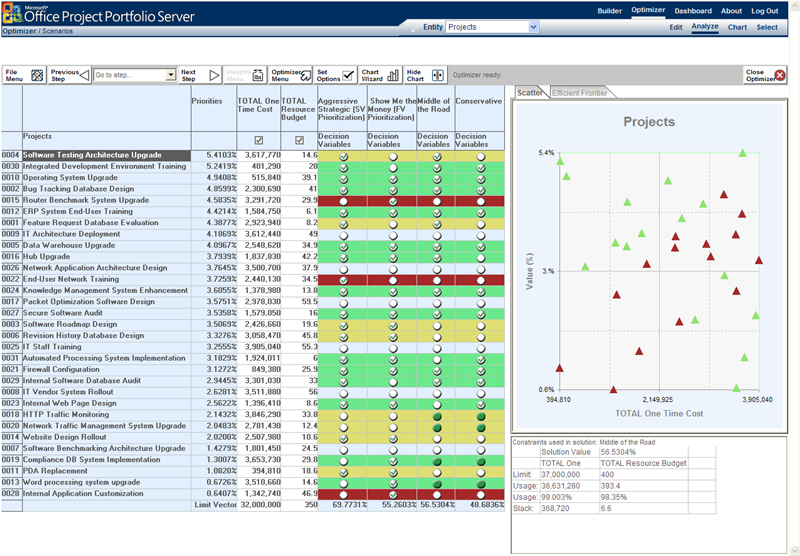Uncheck the TOTAL One Time Cost checkbox
Viewport: 800px width, 556px height.
259,140
